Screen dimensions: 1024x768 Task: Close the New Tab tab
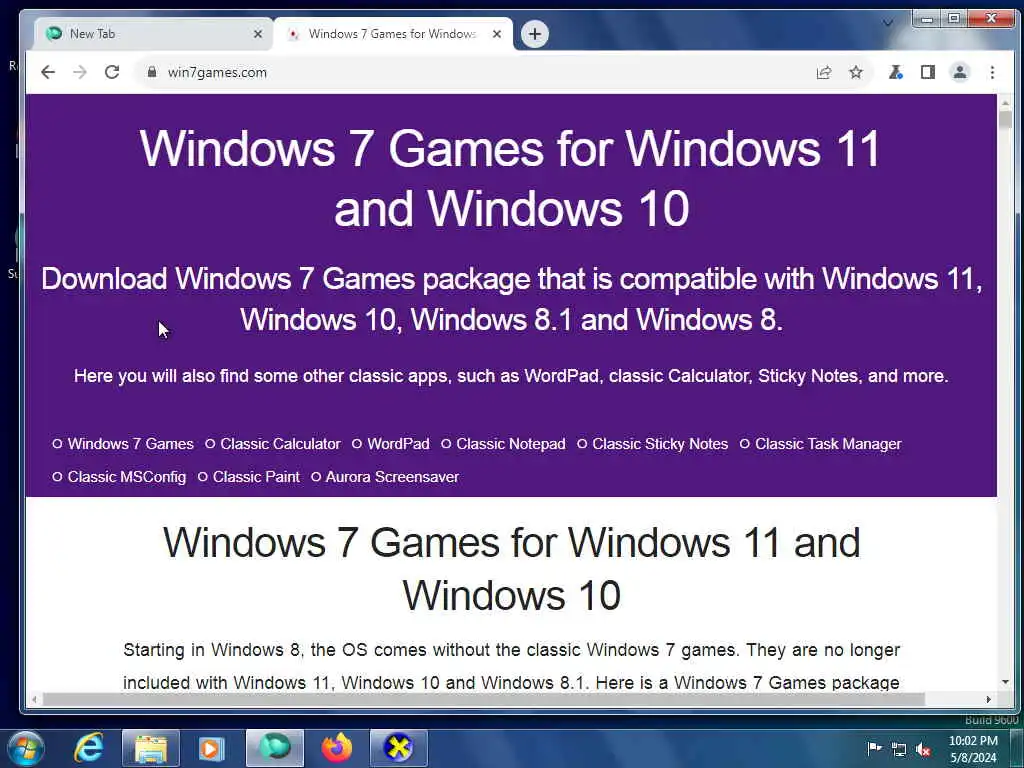click(x=258, y=34)
